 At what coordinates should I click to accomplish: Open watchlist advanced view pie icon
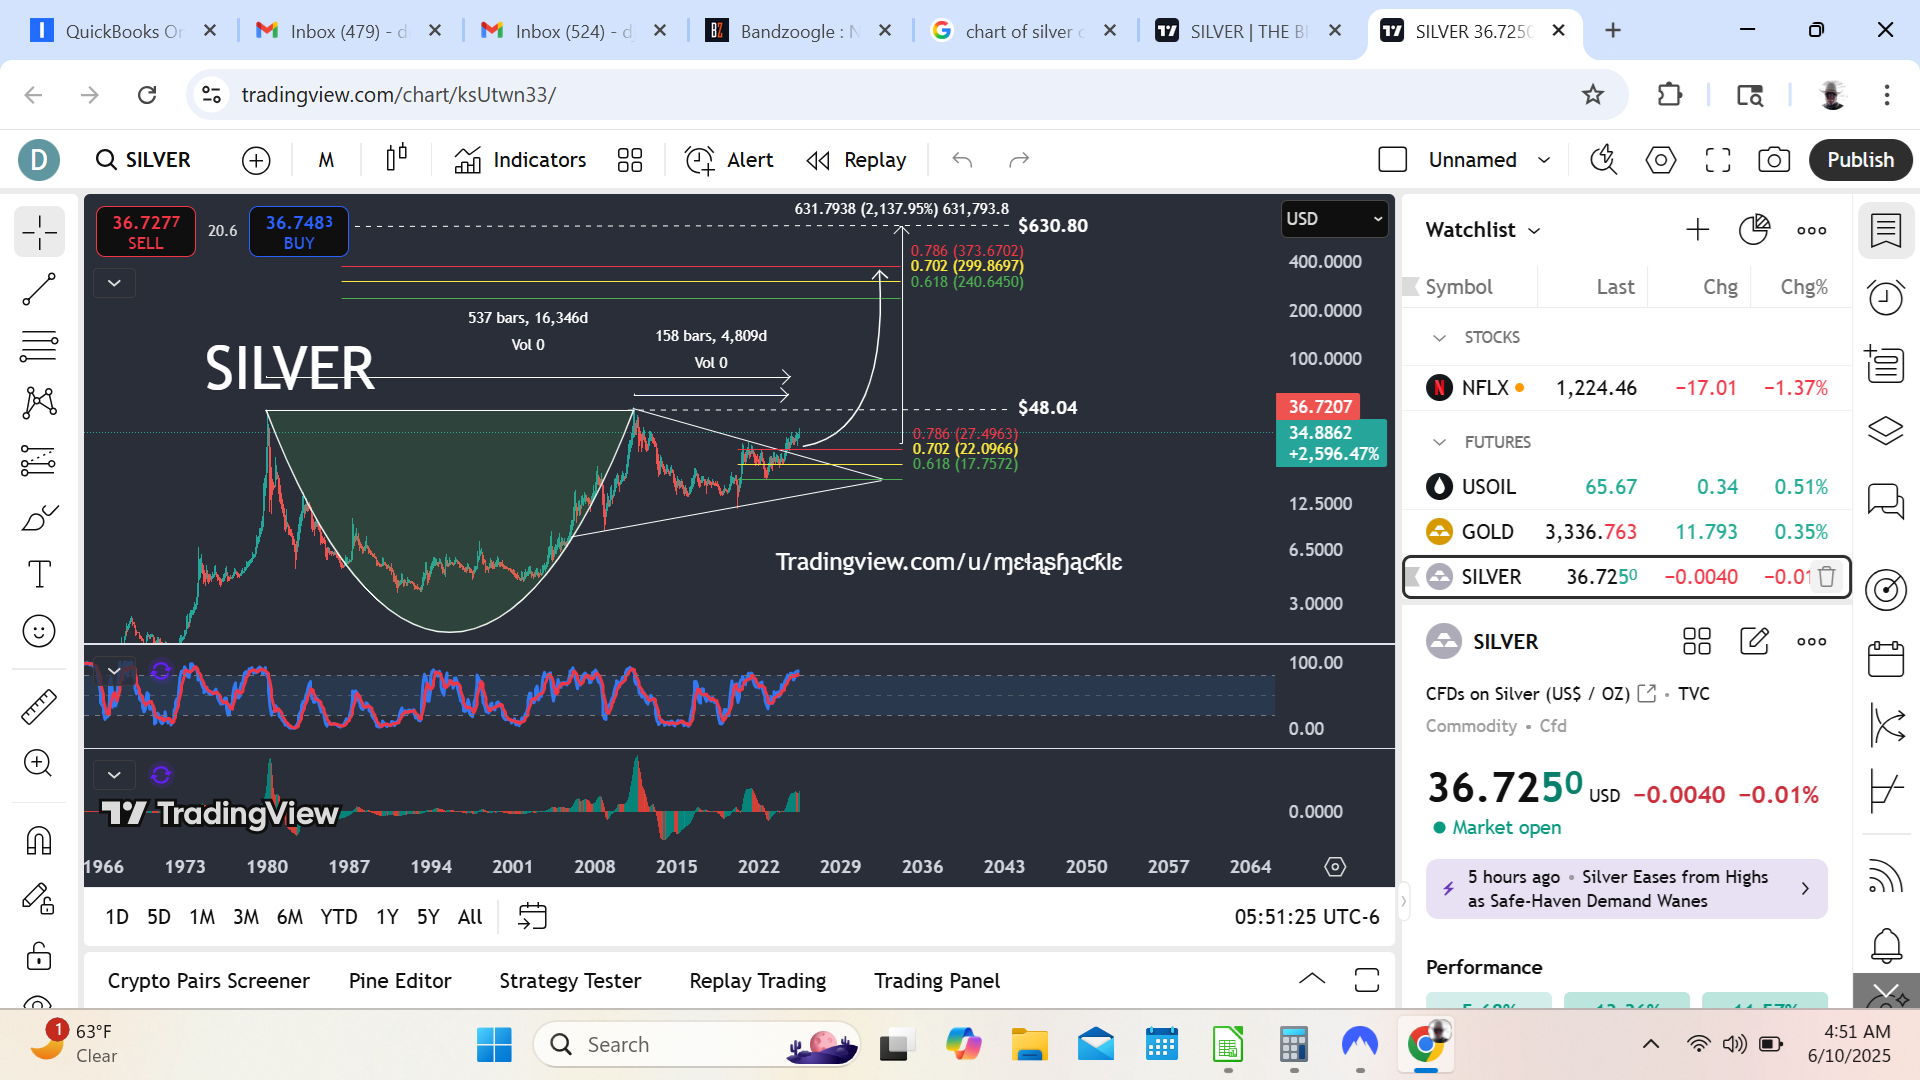click(1754, 230)
